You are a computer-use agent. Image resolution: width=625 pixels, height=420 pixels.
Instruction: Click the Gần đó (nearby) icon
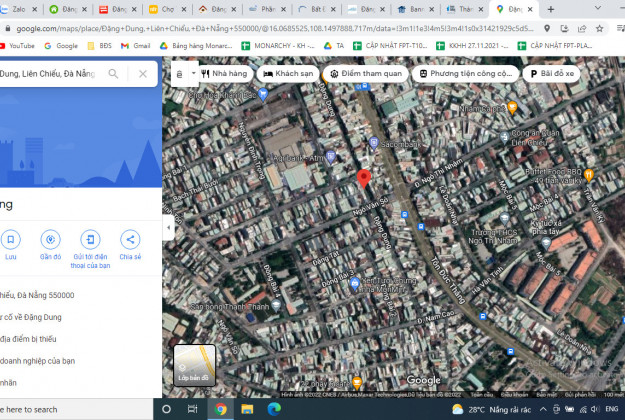pyautogui.click(x=50, y=239)
